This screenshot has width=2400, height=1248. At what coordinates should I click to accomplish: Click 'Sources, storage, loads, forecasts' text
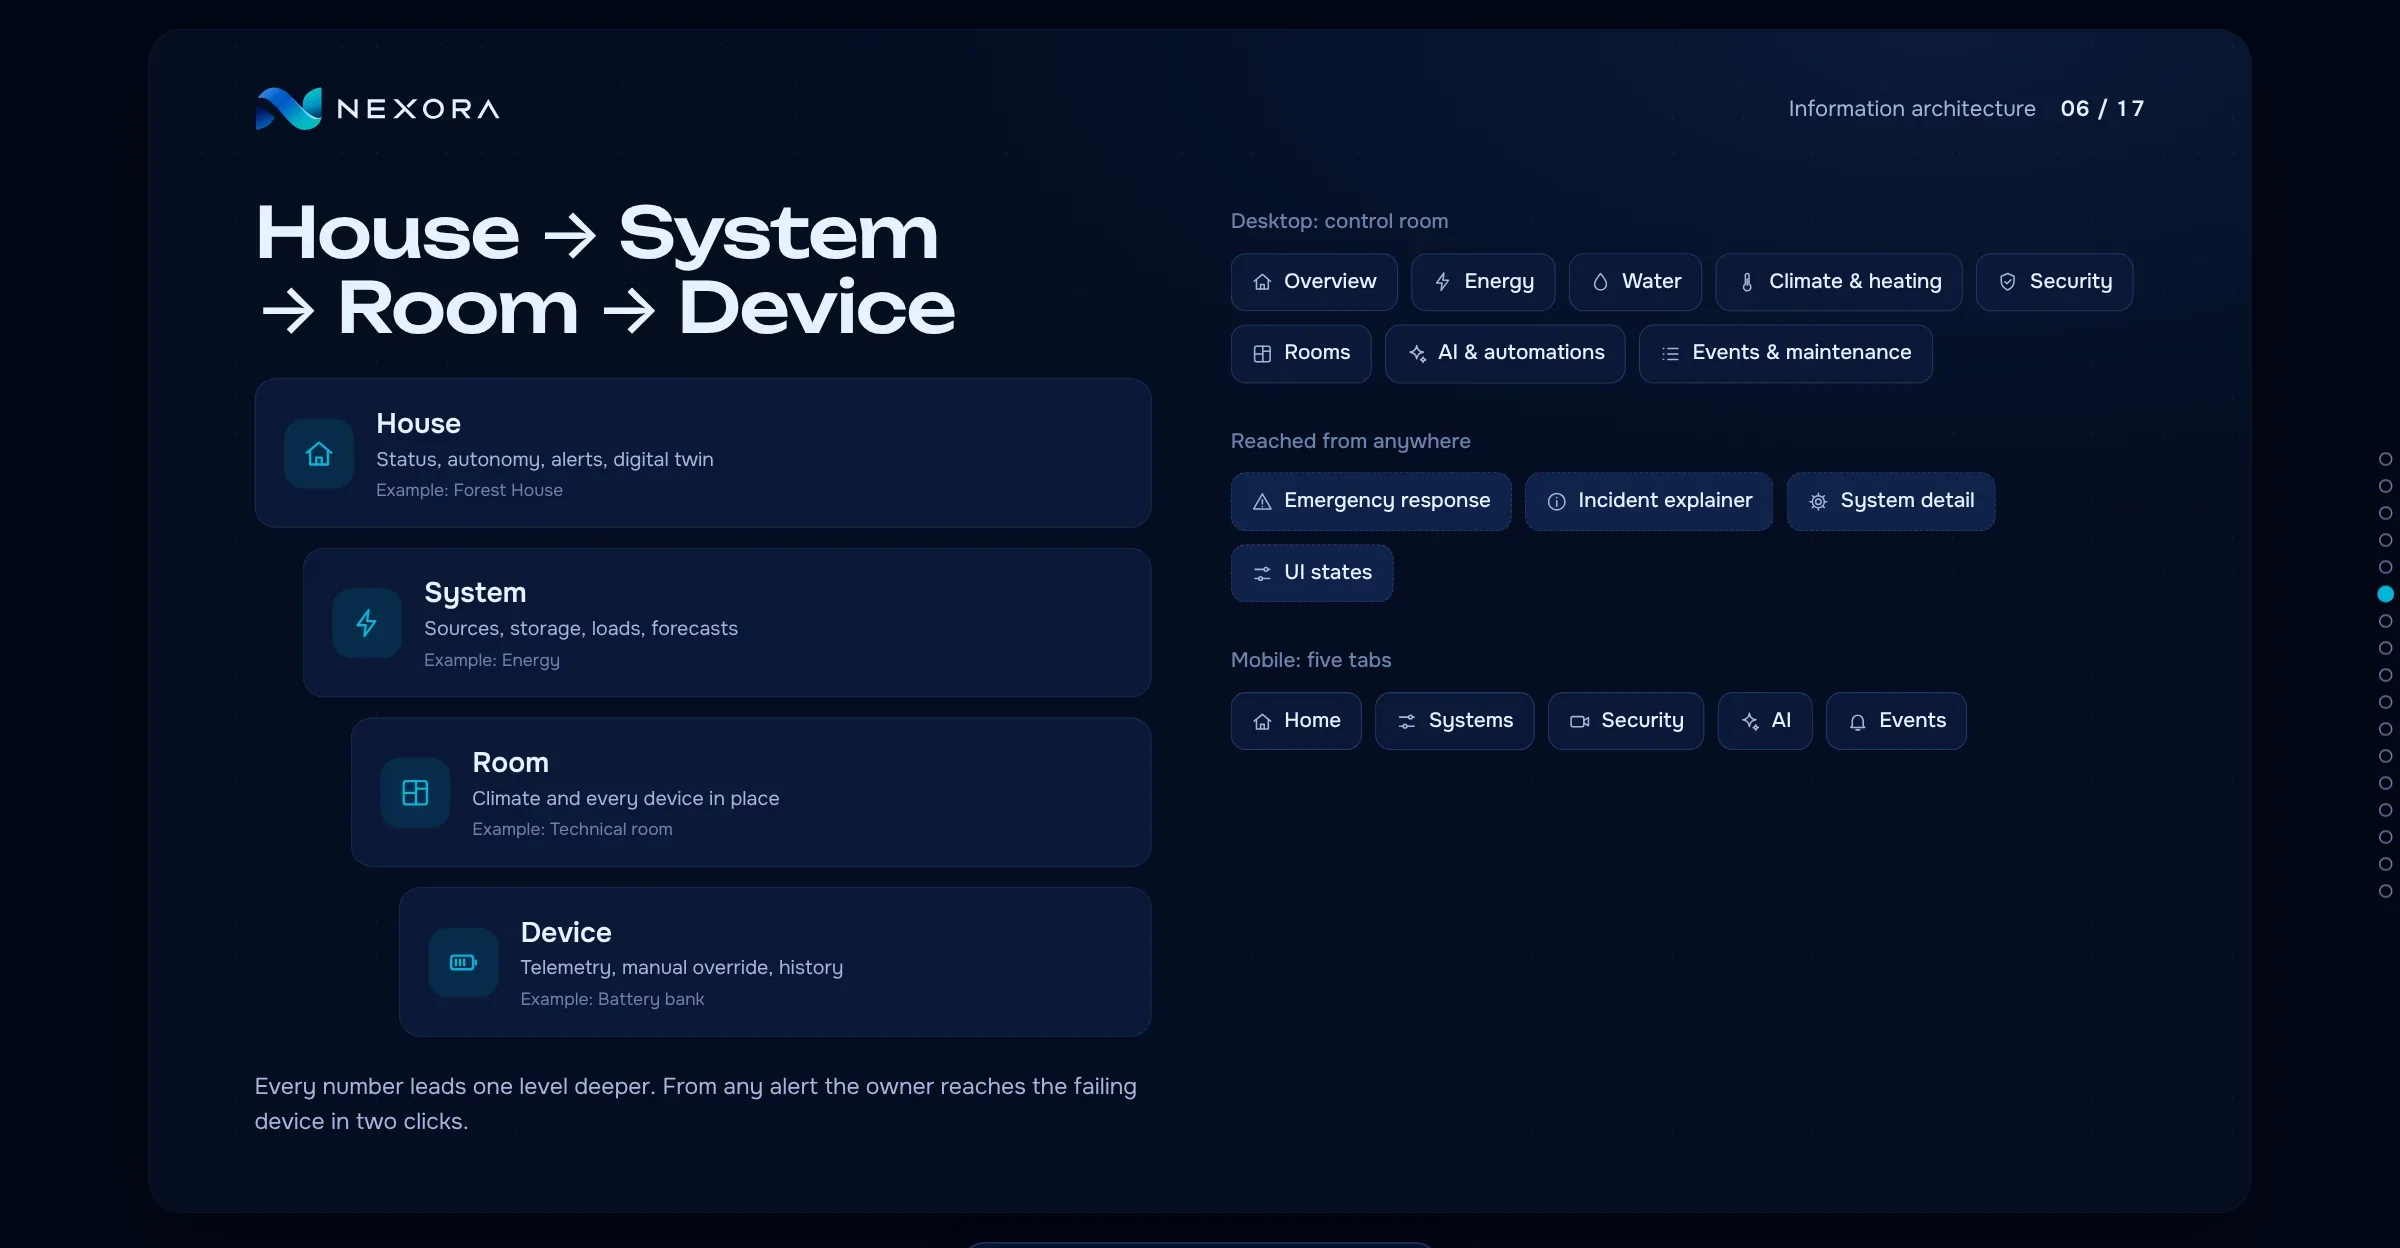click(x=581, y=628)
